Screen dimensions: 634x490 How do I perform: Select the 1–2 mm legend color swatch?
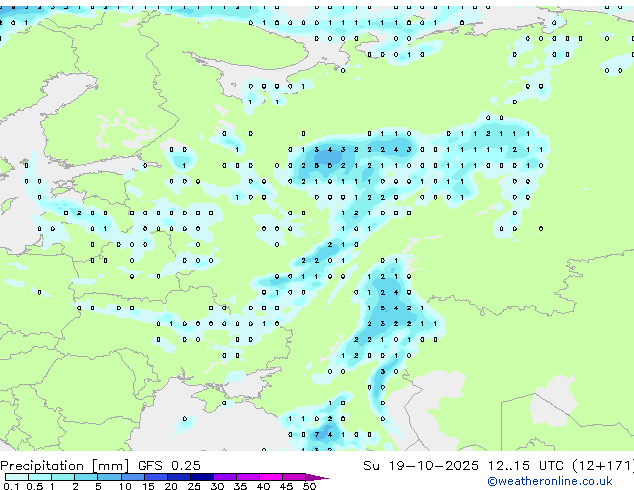63,477
